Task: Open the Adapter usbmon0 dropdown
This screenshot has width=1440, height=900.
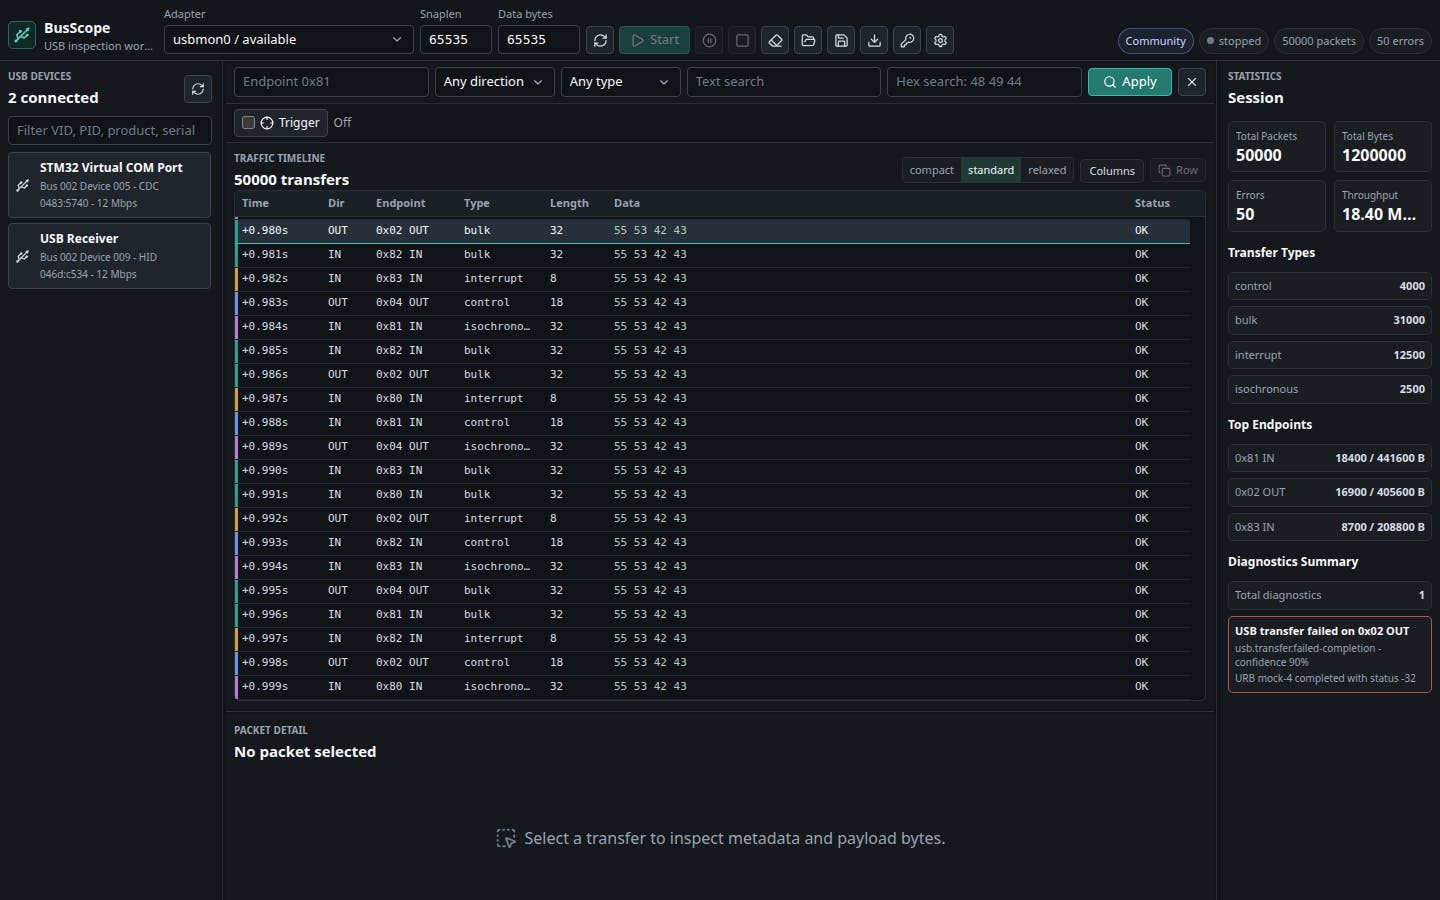Action: (x=289, y=40)
